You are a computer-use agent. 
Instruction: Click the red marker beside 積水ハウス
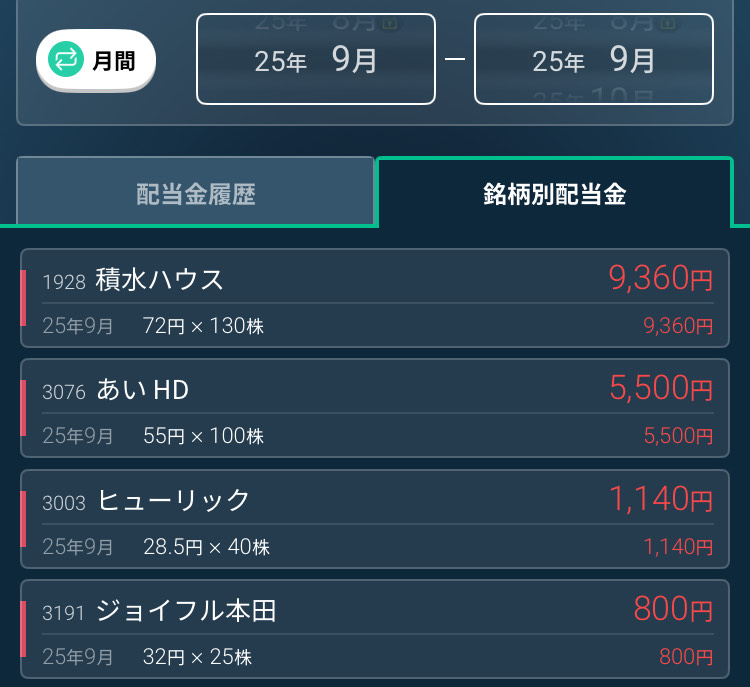[x=23, y=298]
